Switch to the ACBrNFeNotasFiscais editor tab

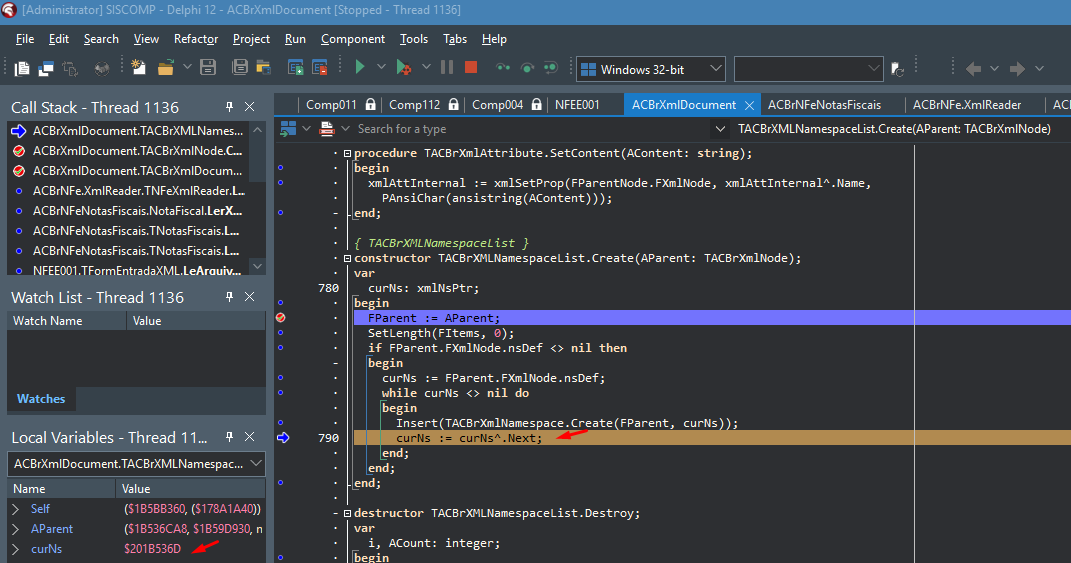(x=824, y=105)
